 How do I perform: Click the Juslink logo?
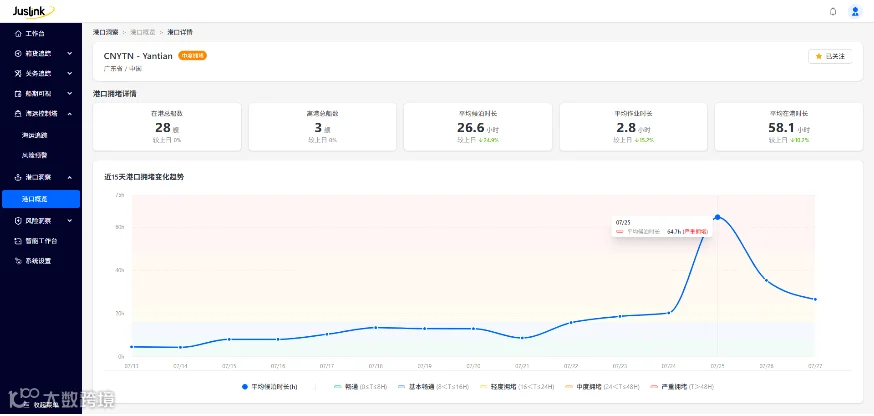(x=33, y=11)
